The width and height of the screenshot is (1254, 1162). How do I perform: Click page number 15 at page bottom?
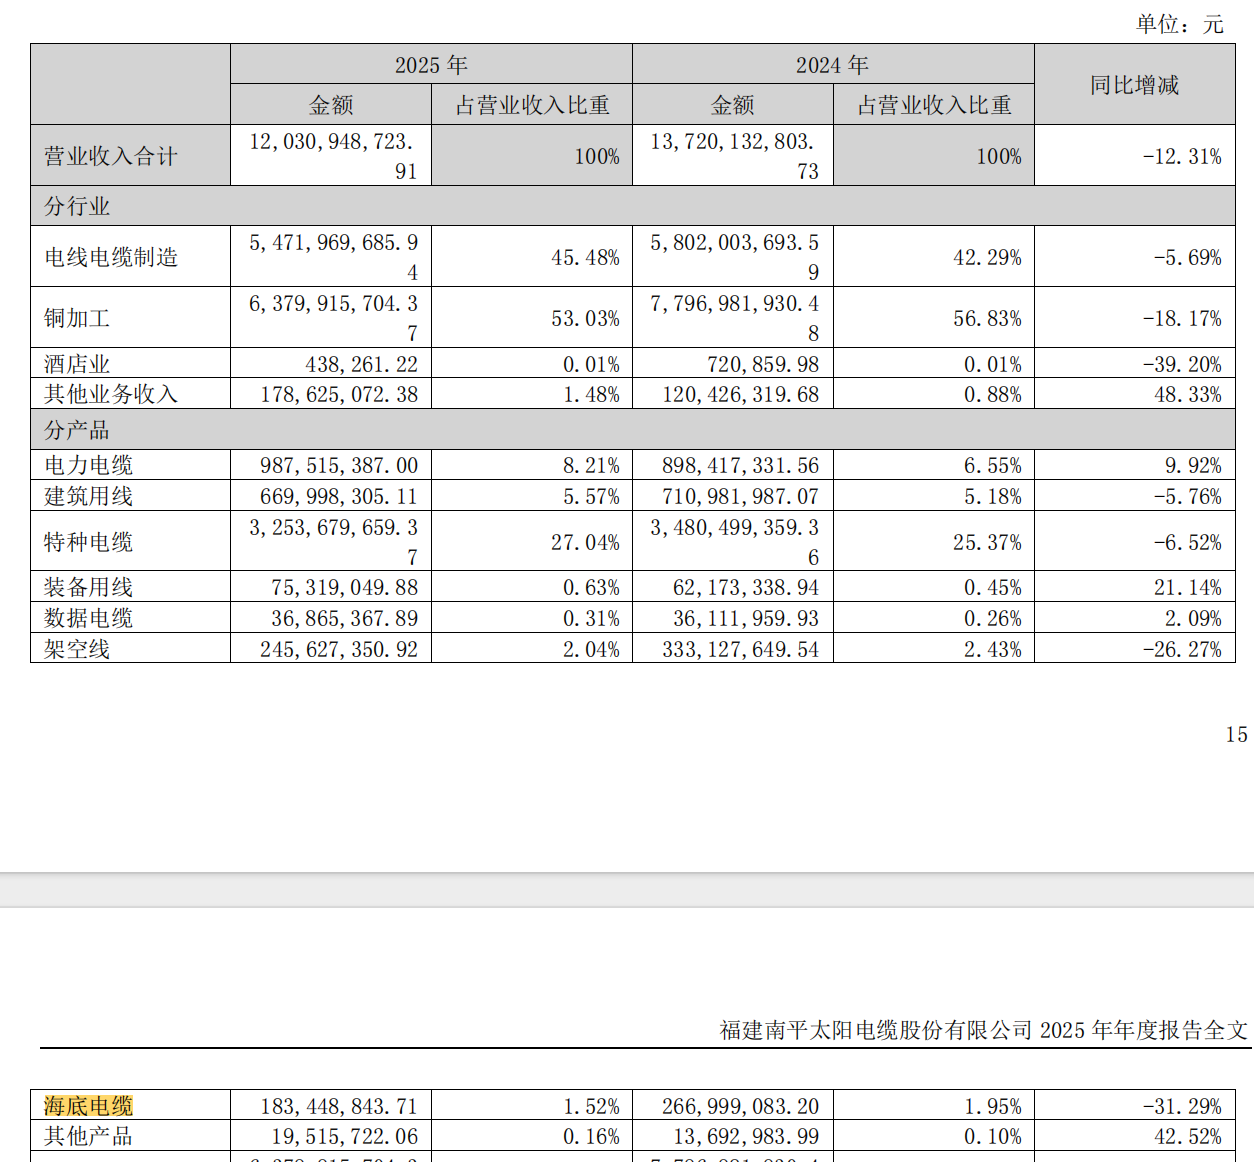coord(1236,734)
